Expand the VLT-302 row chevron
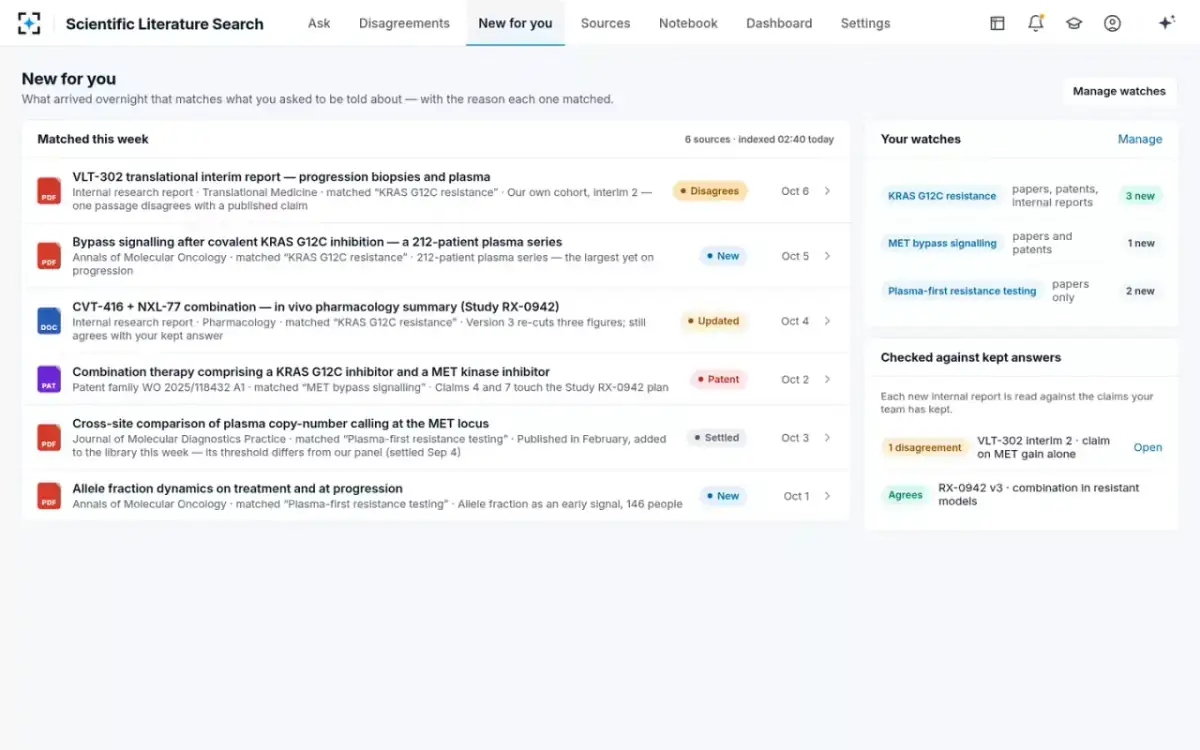1200x750 pixels. pyautogui.click(x=827, y=191)
